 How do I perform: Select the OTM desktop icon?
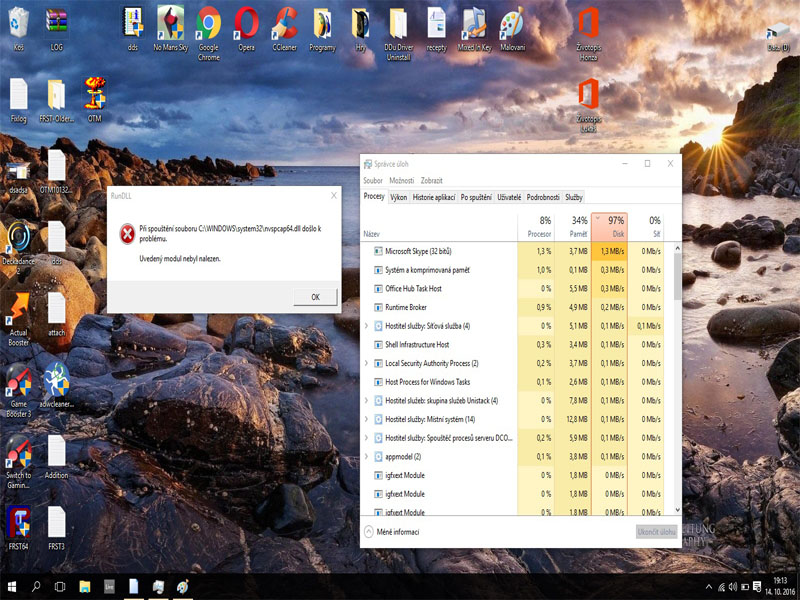pyautogui.click(x=94, y=94)
